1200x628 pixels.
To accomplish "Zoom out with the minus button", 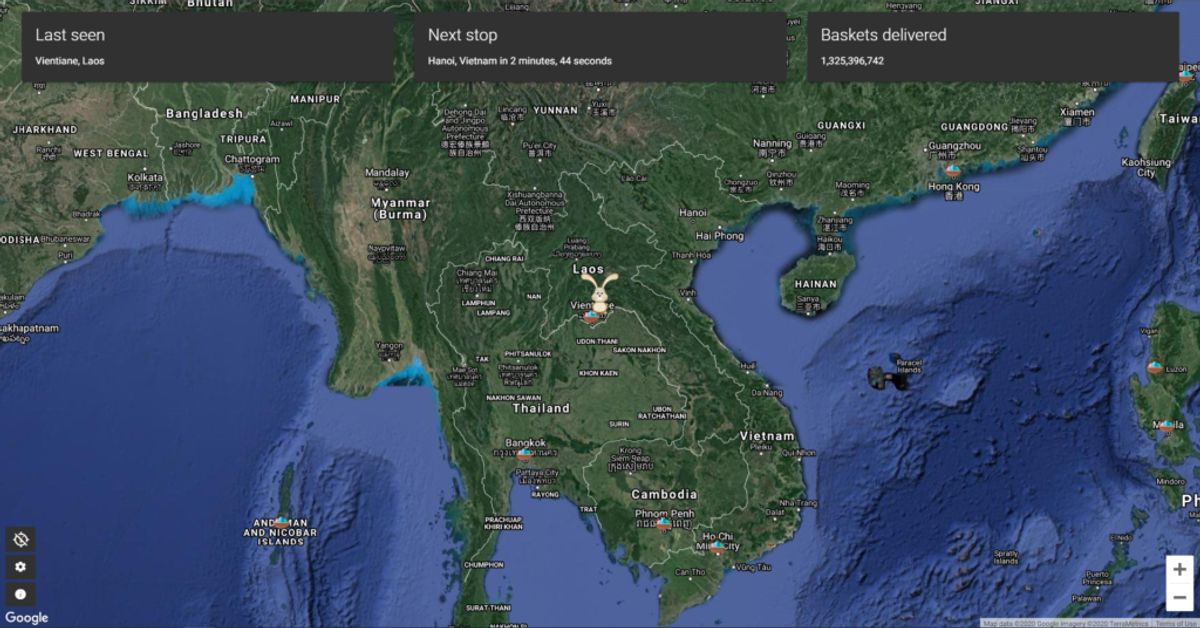I will pos(1180,597).
